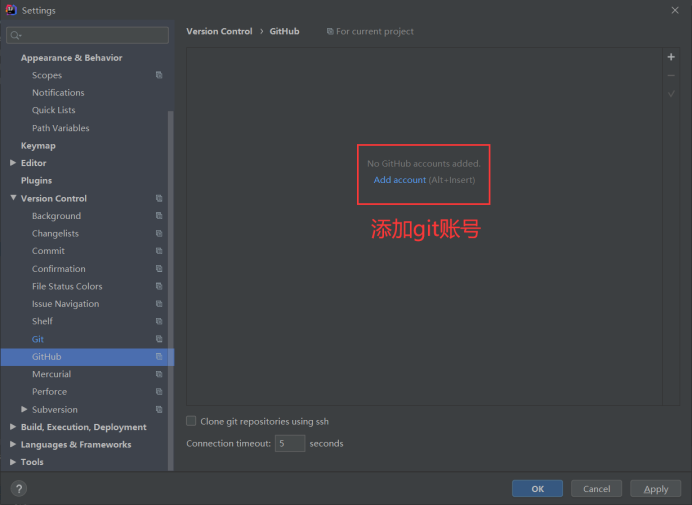This screenshot has width=692, height=505.
Task: Click the project-level icon beside Scopes
Action: click(159, 75)
